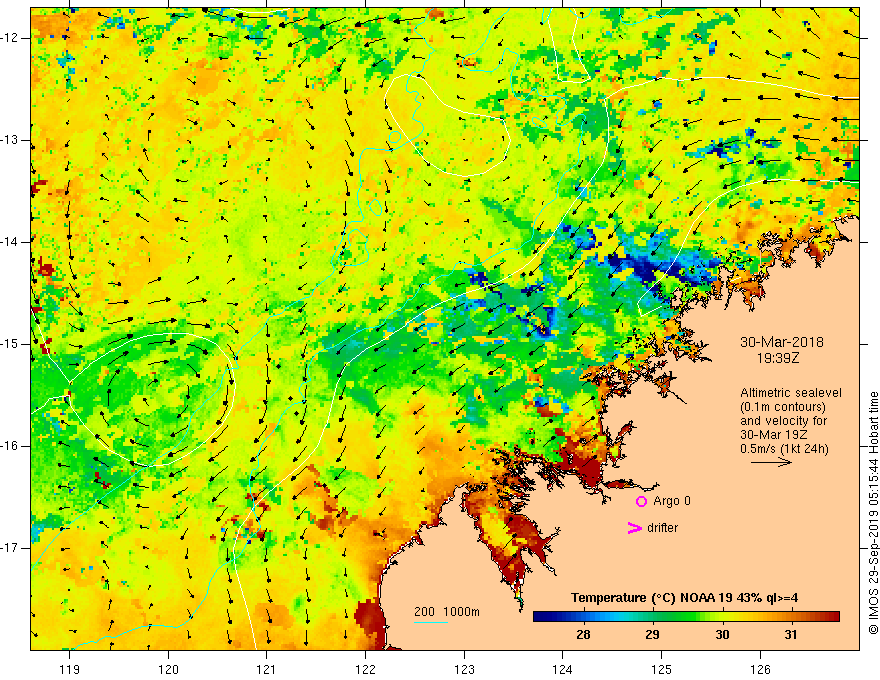Screen dimensions: 880x680
Task: Click the cyan 200 1000m depth line sample
Action: point(430,622)
